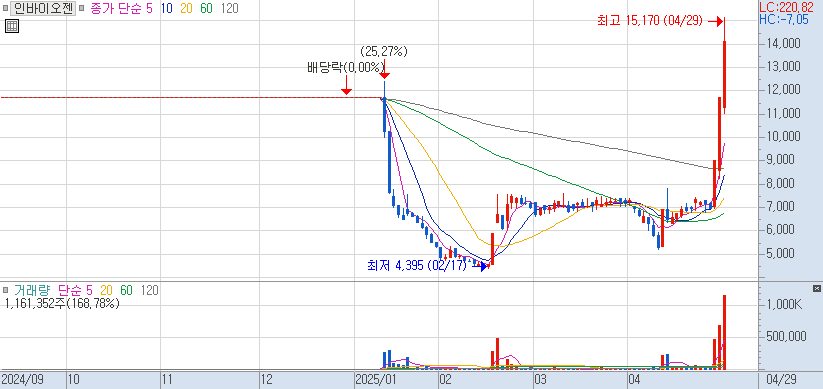Toggle the small square before 인바이오젠
The image size is (823, 389).
click(5, 9)
